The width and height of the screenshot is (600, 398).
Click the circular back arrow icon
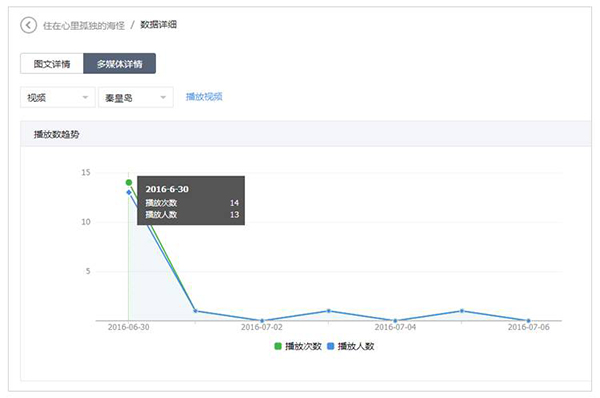pyautogui.click(x=28, y=25)
